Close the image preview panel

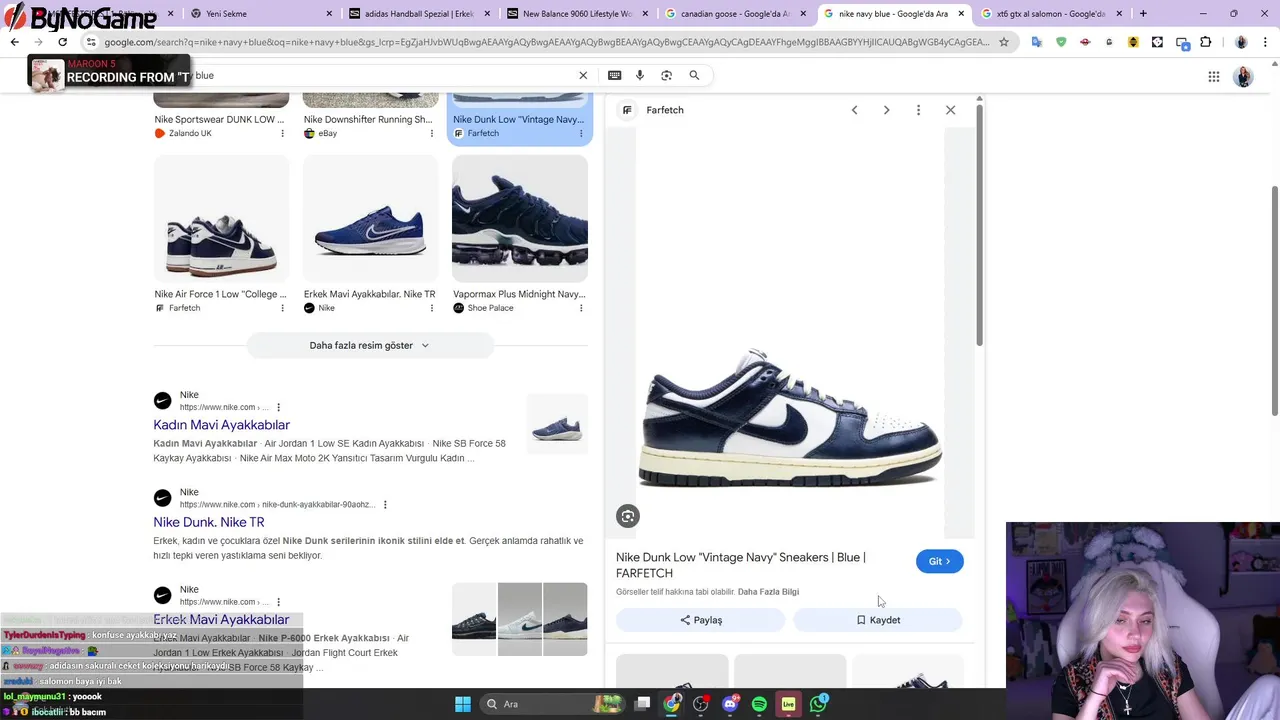[950, 110]
